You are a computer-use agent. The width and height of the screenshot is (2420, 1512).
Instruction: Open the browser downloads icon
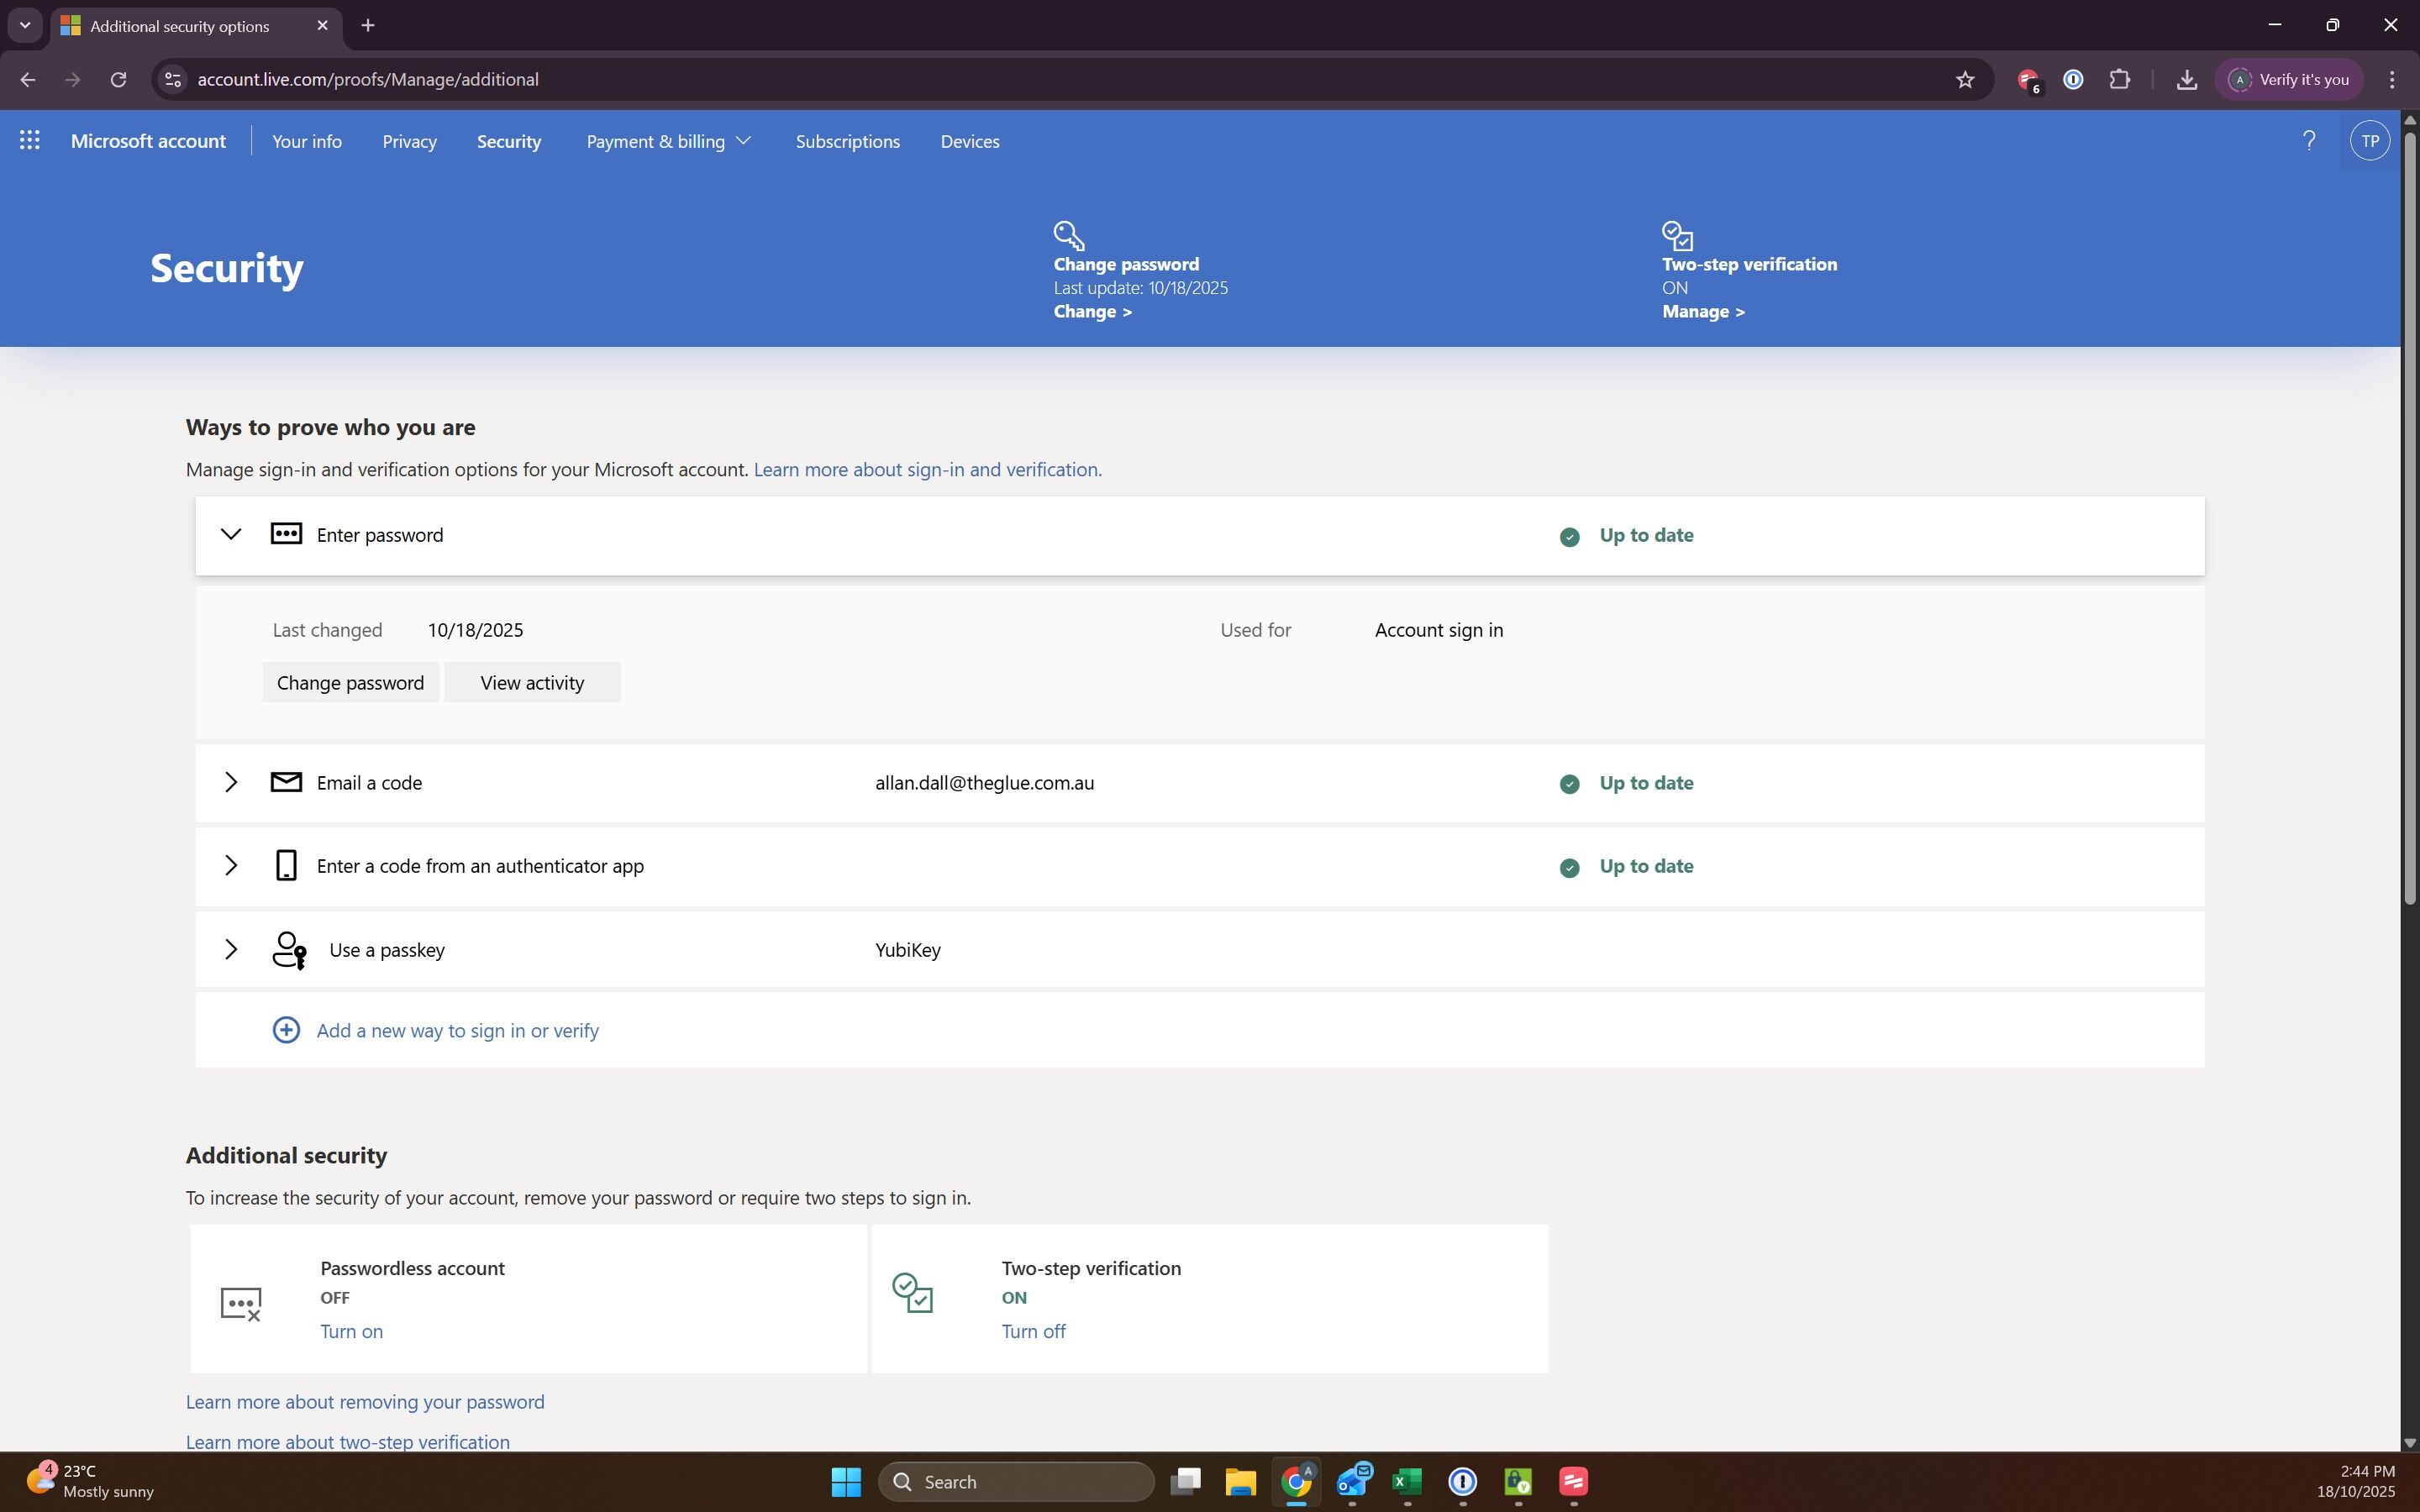[2186, 80]
